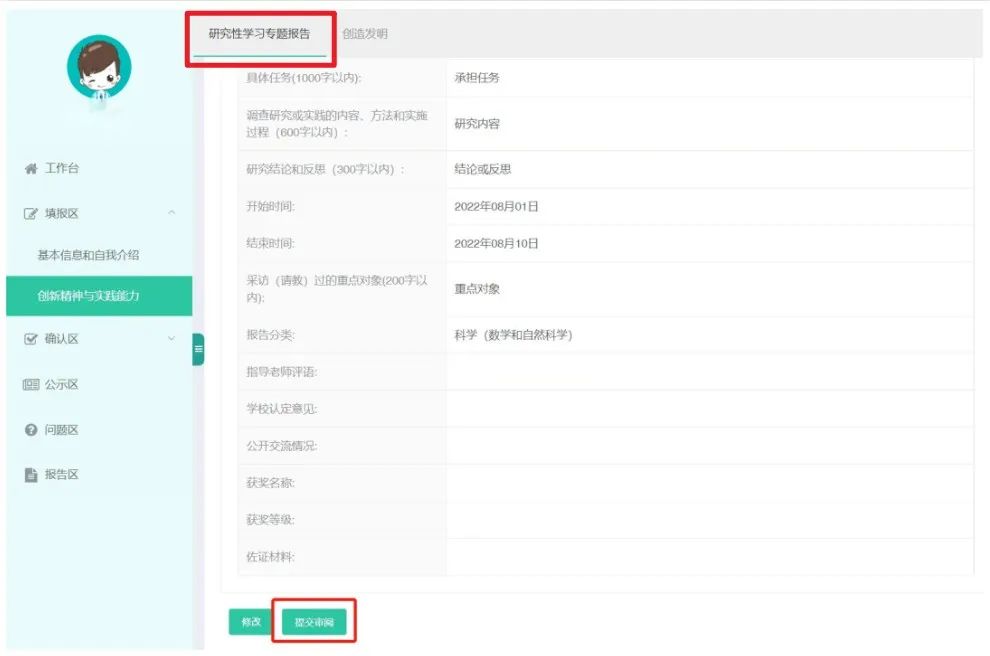Click the file icon beside 报告区
This screenshot has width=990, height=656.
coord(30,475)
